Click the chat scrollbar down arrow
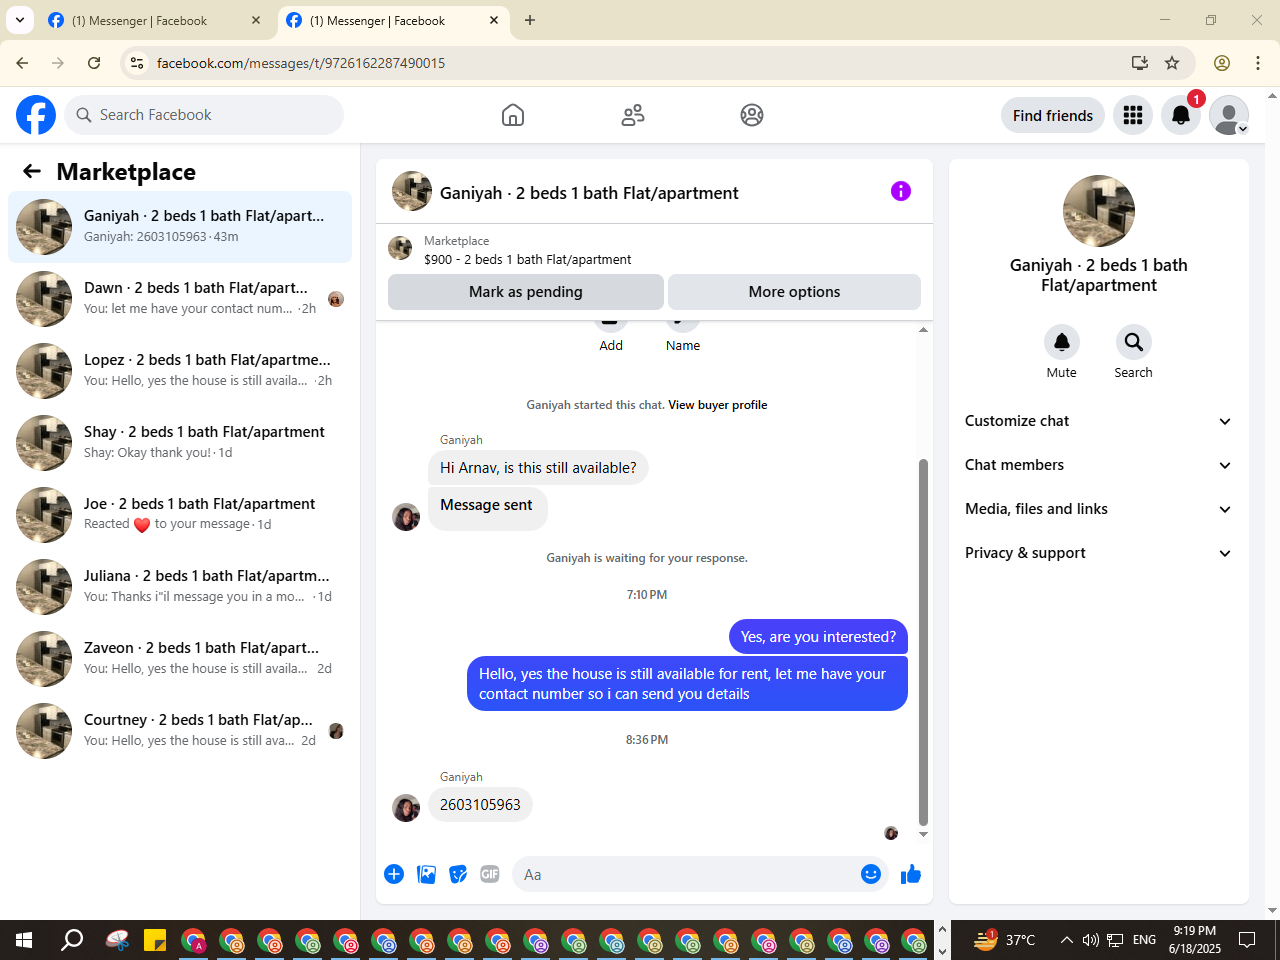 pos(923,834)
